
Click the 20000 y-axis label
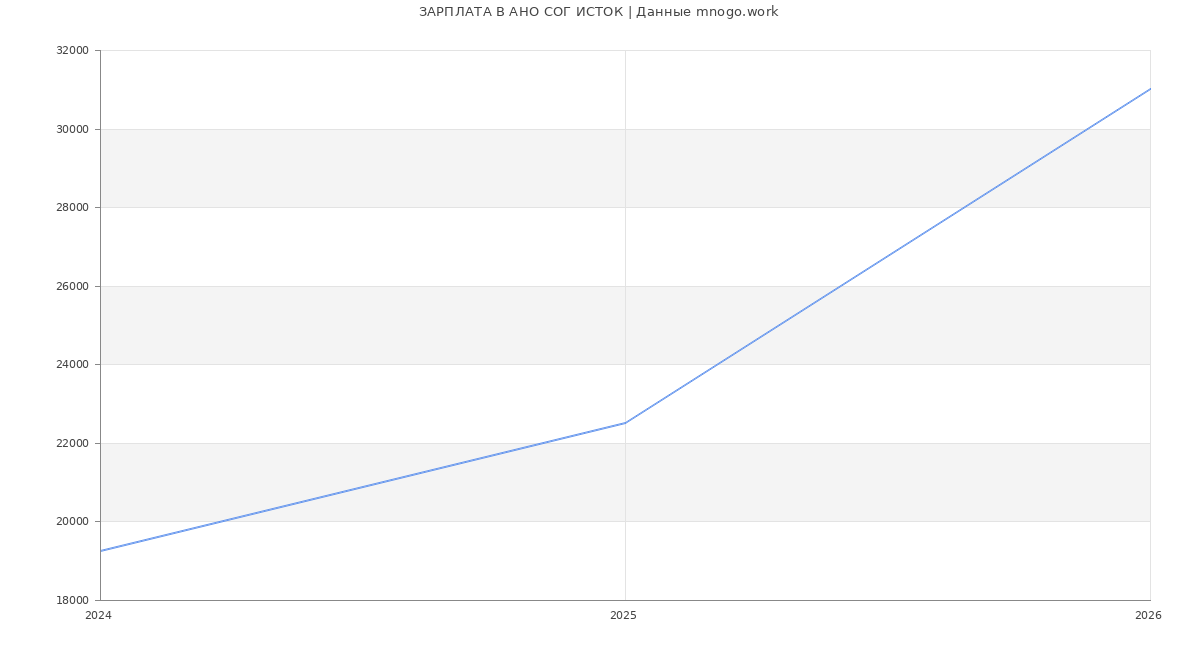point(72,521)
